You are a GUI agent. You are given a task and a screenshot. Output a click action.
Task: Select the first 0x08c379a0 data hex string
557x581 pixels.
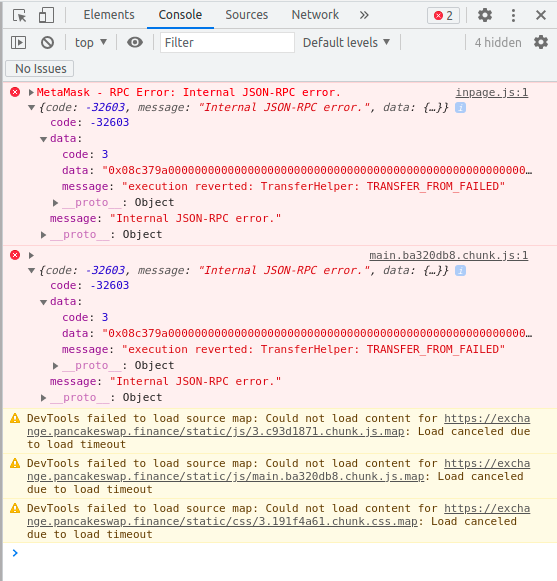tap(317, 170)
